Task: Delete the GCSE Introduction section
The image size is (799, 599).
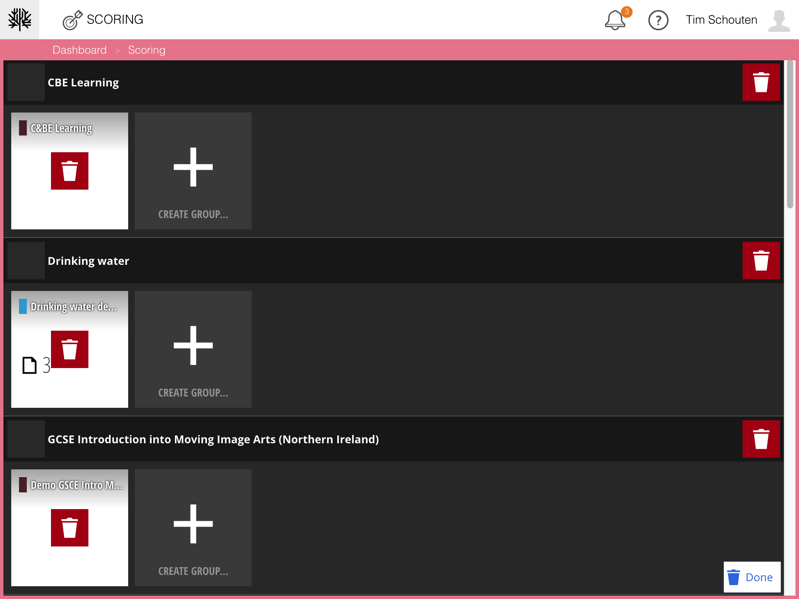Action: (x=761, y=439)
